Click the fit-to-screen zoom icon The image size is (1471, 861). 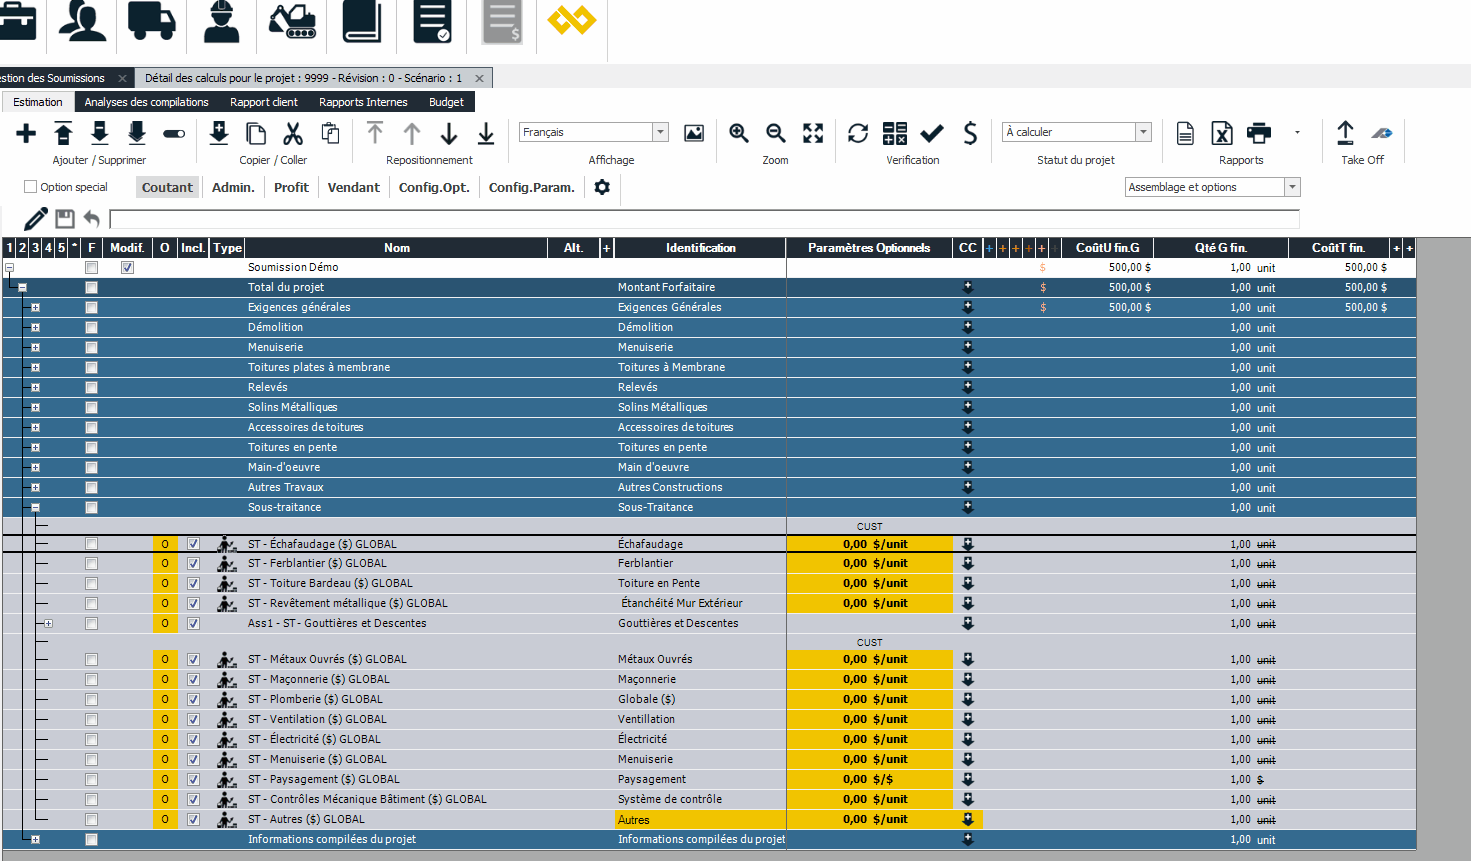click(x=813, y=133)
